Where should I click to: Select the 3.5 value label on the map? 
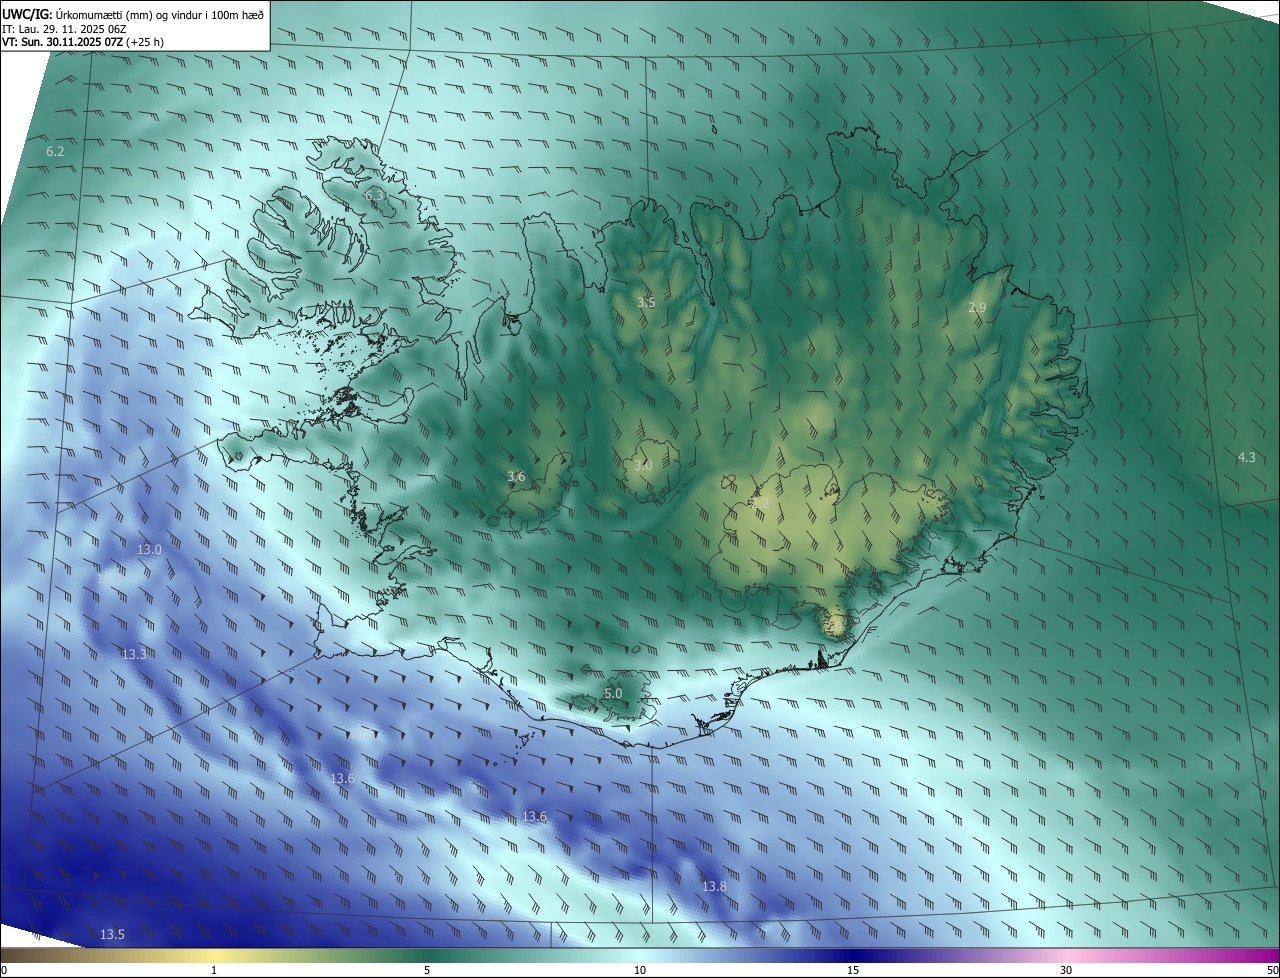[646, 302]
